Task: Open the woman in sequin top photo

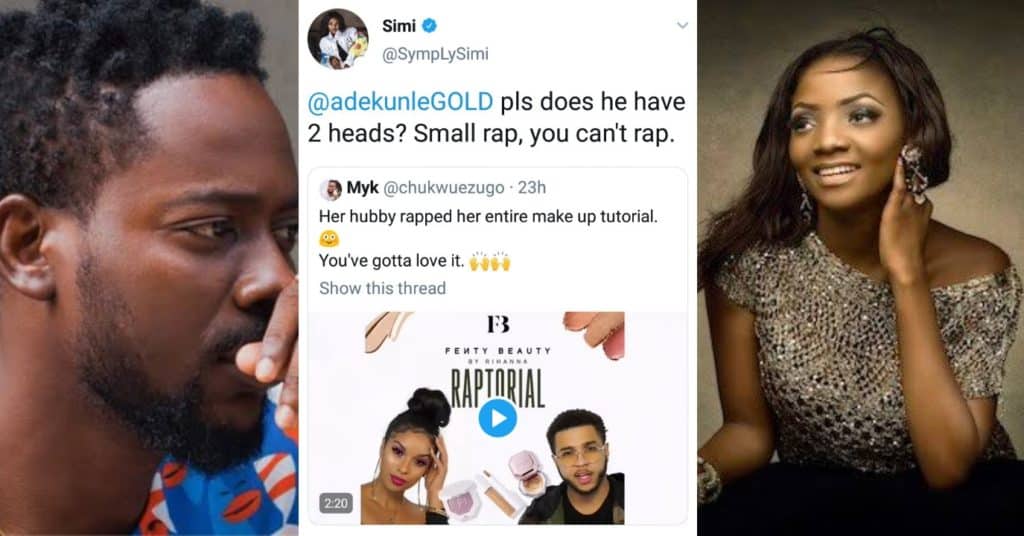Action: pos(861,268)
